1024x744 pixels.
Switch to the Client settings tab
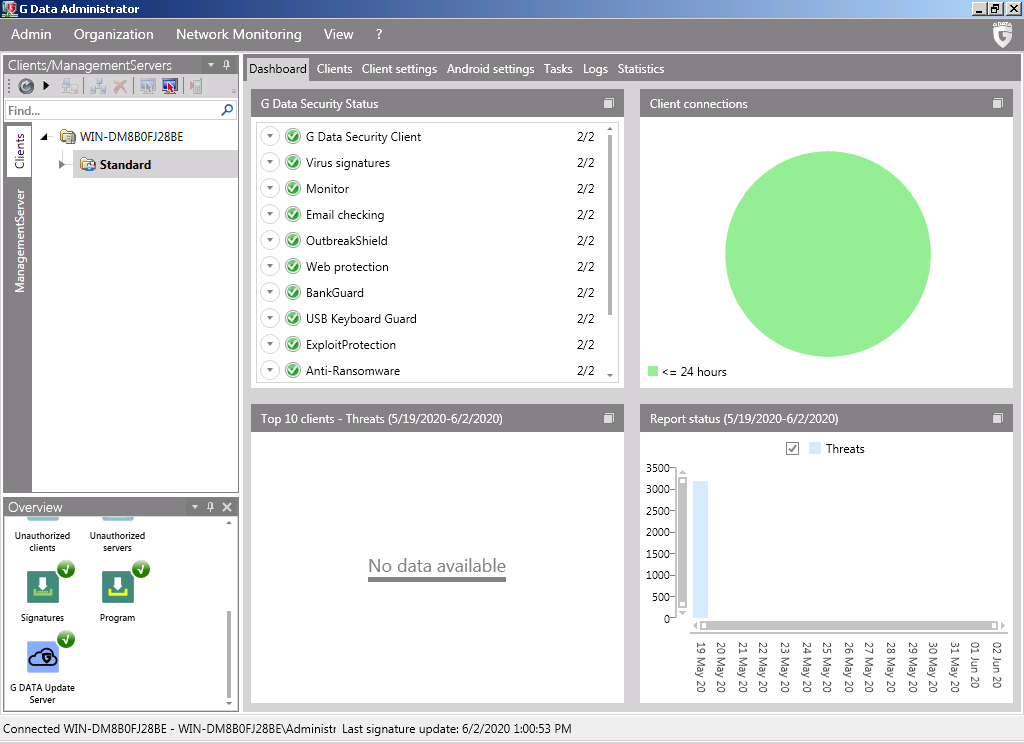click(399, 69)
